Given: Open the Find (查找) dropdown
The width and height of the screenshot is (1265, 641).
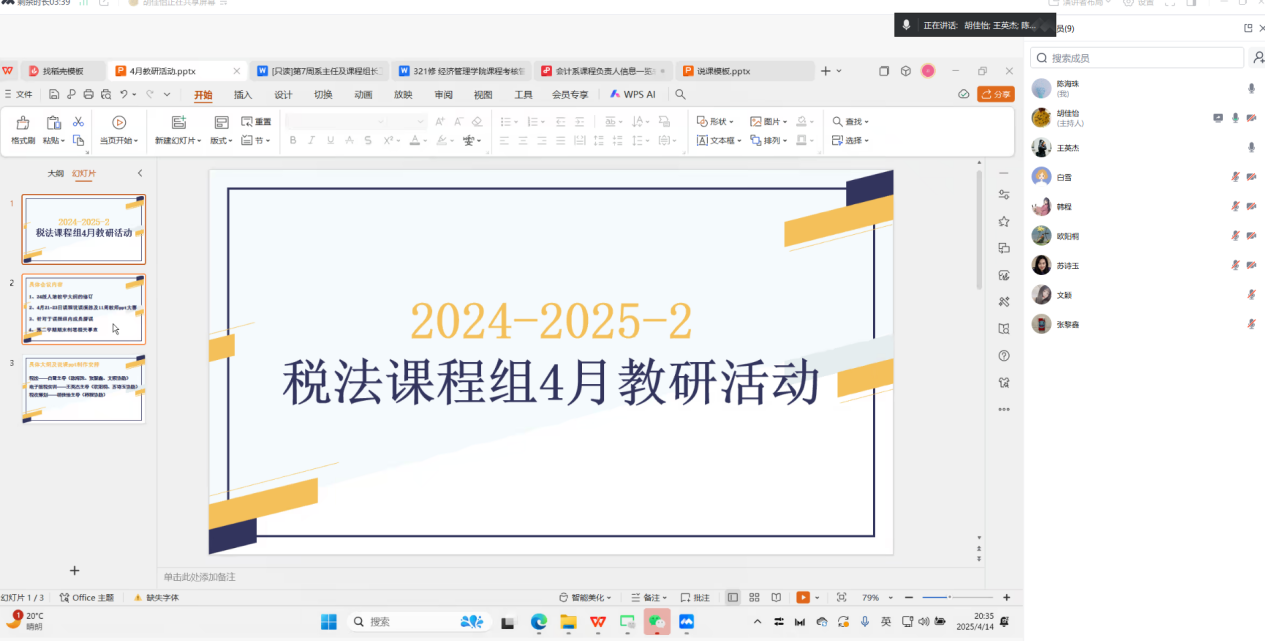Looking at the screenshot, I should 850,122.
